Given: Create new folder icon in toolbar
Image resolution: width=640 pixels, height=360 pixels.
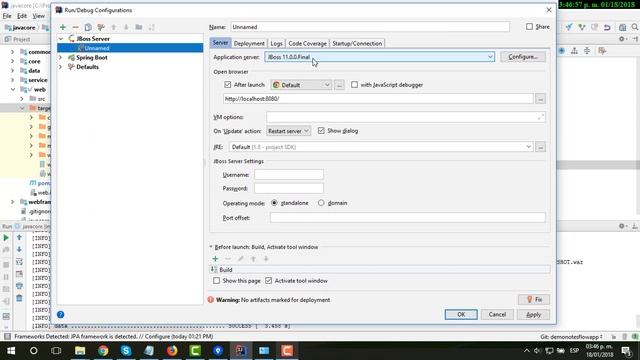Looking at the screenshot, I should click(139, 27).
